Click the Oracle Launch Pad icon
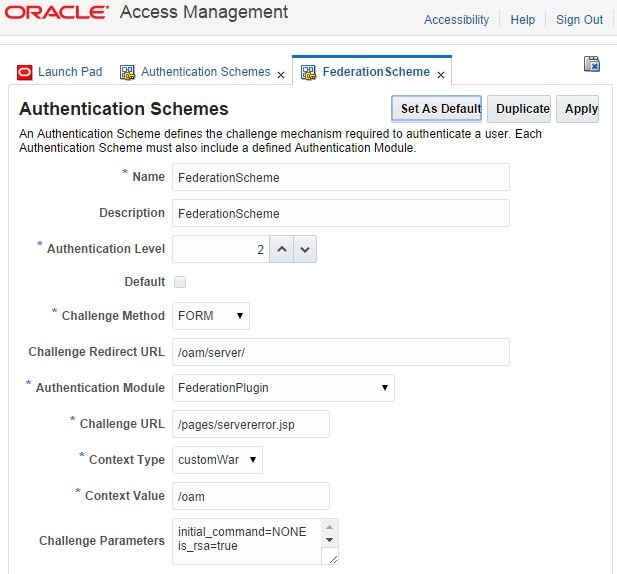Viewport: 617px width, 574px height. (x=24, y=72)
